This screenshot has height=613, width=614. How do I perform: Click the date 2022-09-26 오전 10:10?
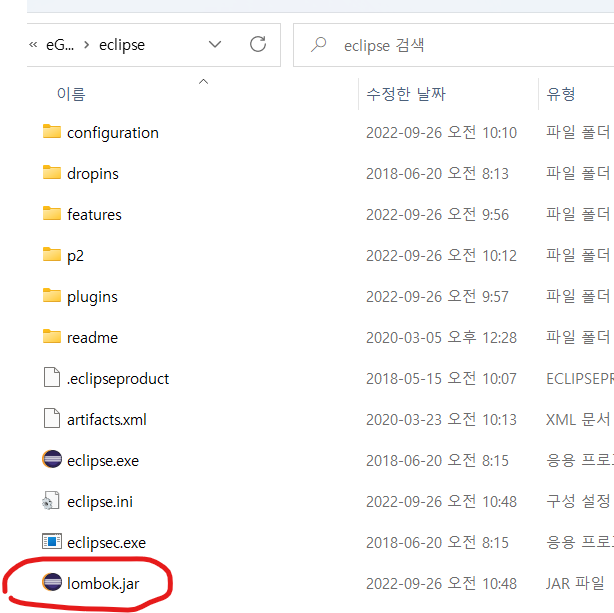441,132
